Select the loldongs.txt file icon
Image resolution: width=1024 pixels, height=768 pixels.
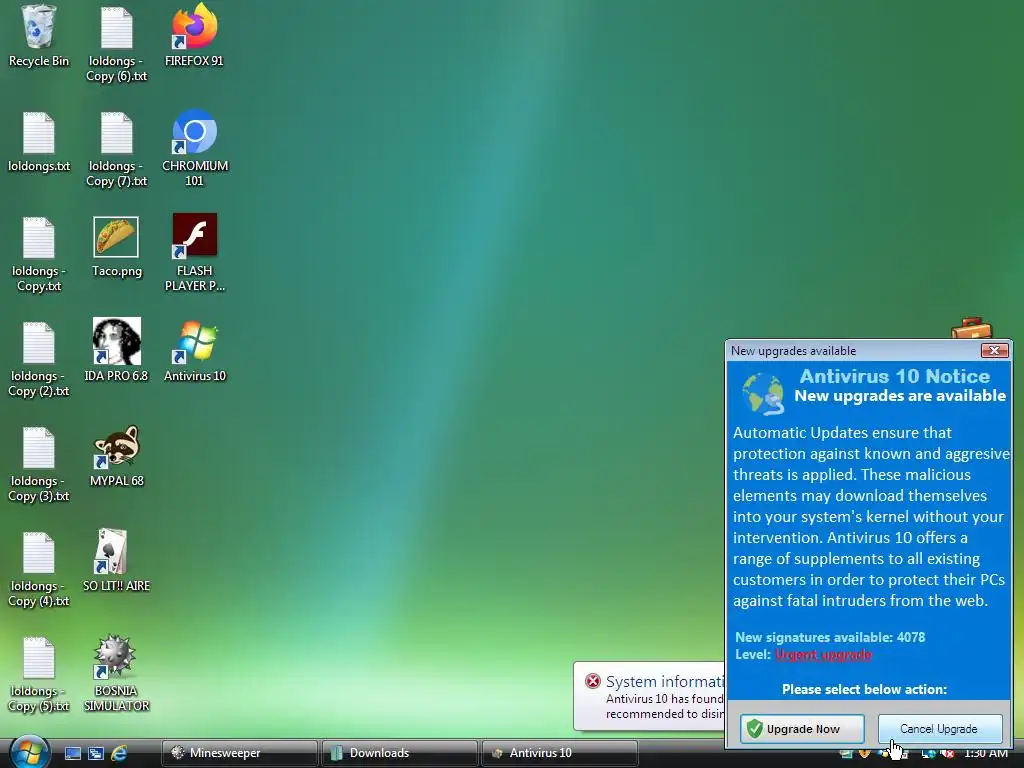coord(39,142)
